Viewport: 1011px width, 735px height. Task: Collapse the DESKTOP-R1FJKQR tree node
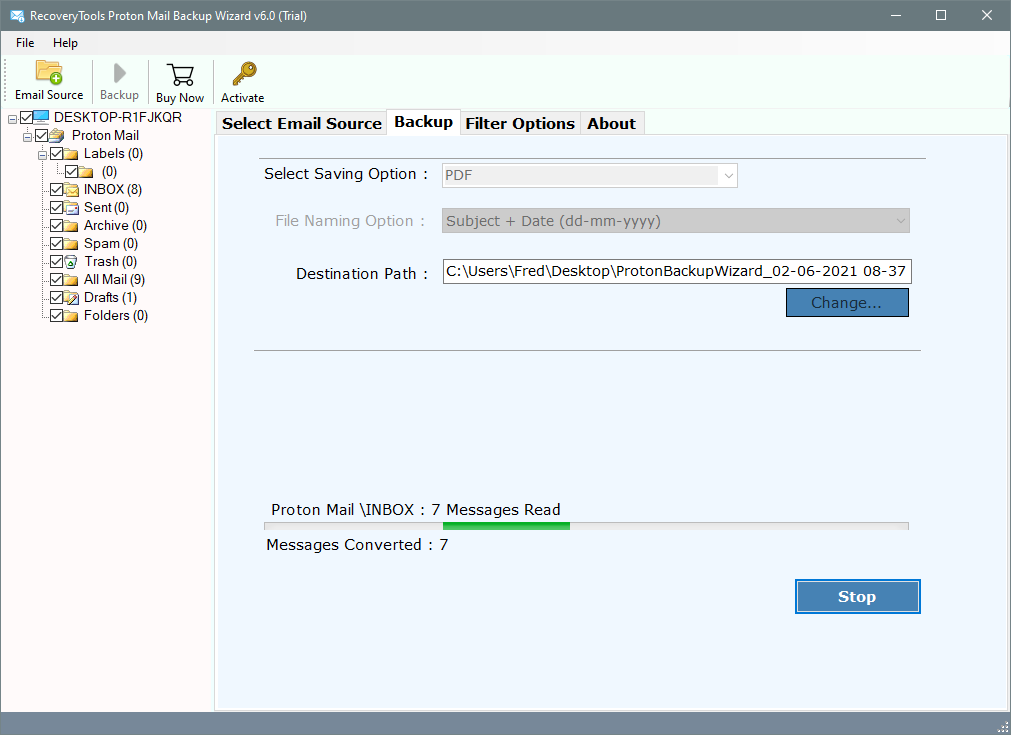pyautogui.click(x=12, y=119)
